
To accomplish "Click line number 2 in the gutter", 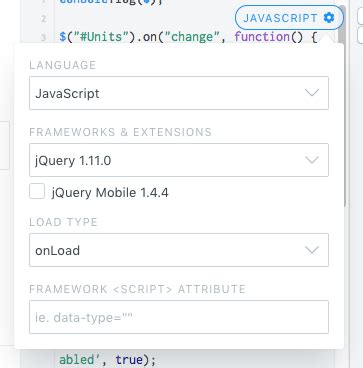I will 44,19.
